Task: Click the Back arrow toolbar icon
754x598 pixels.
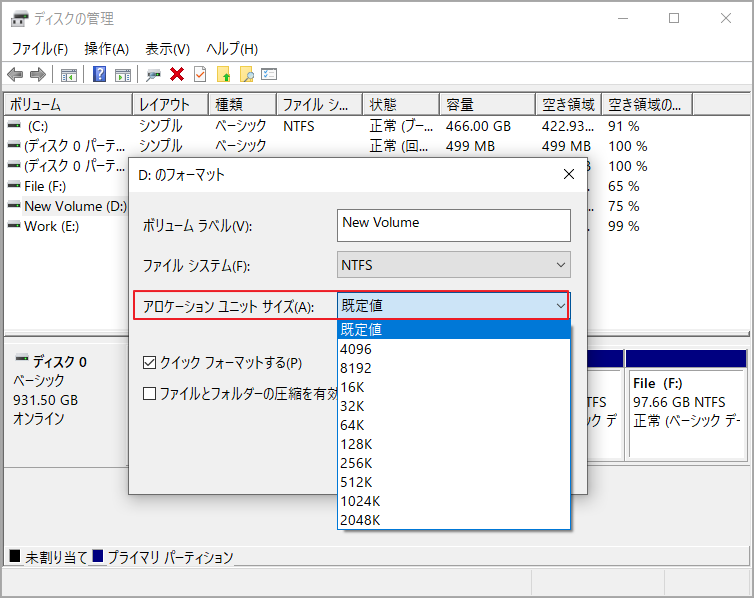Action: tap(15, 75)
